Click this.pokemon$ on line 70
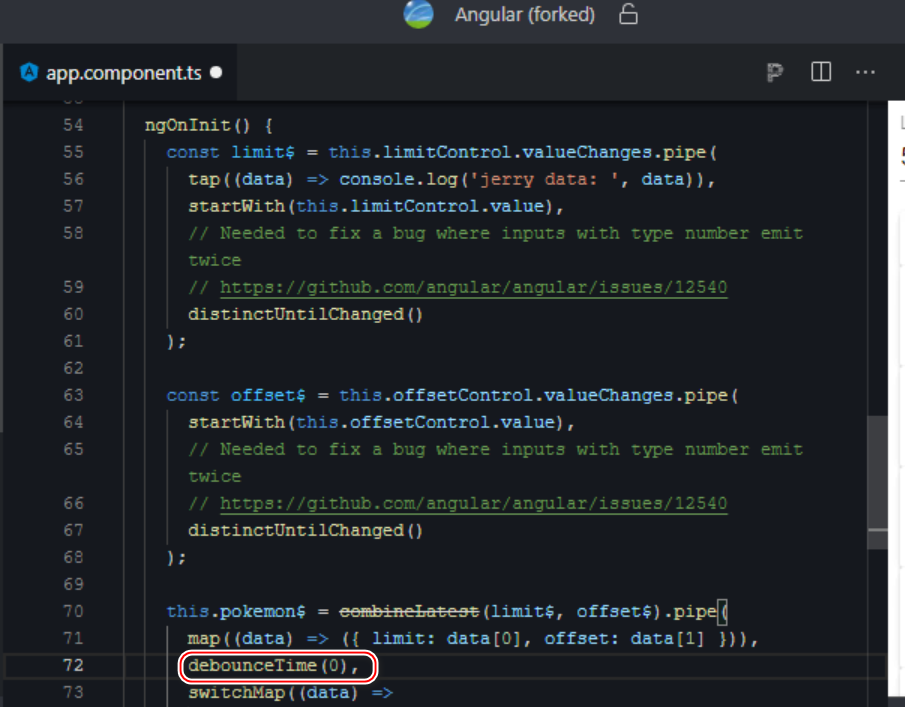The image size is (905, 707). (235, 611)
